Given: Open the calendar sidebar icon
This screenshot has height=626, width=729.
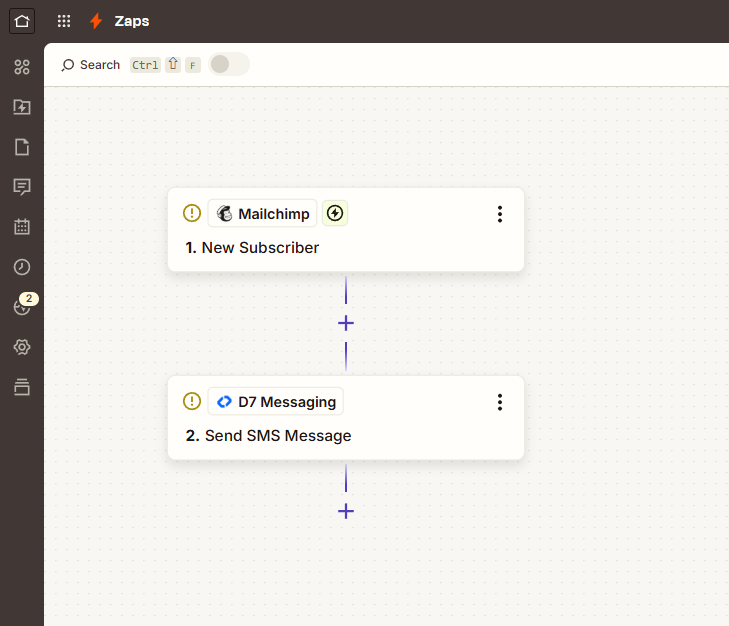Looking at the screenshot, I should tap(22, 227).
